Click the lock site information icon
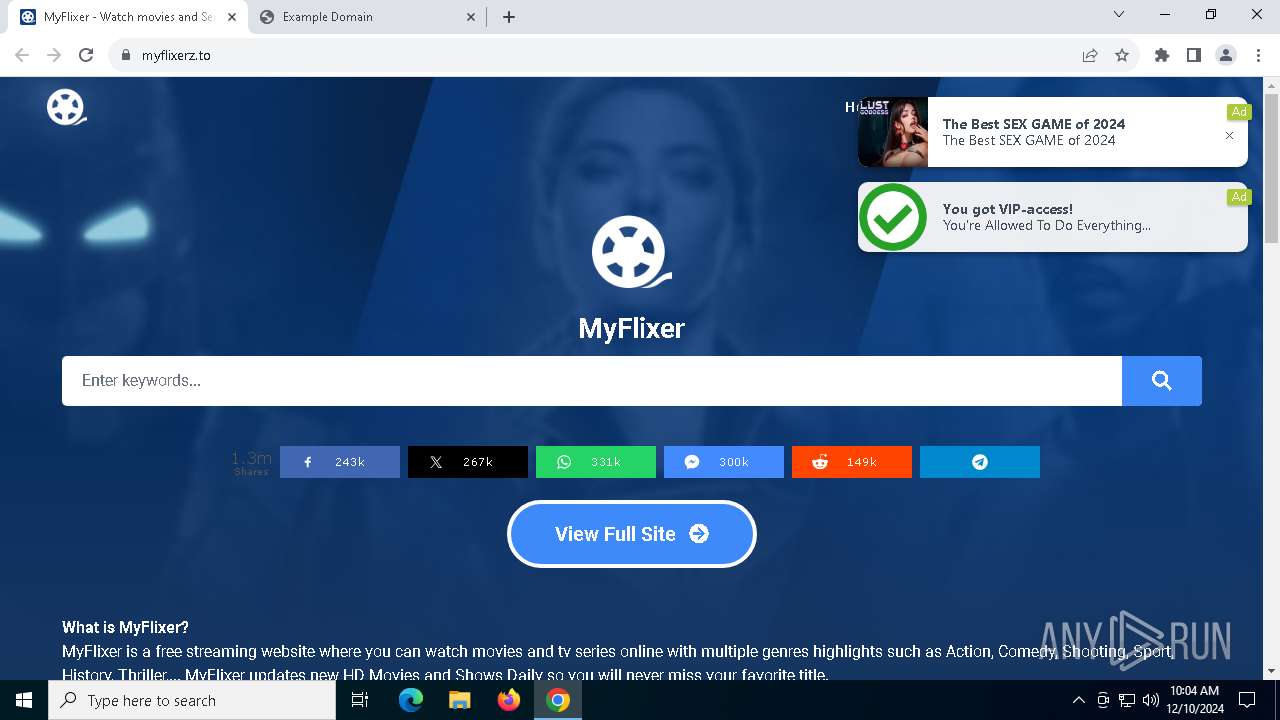1280x720 pixels. [x=125, y=55]
